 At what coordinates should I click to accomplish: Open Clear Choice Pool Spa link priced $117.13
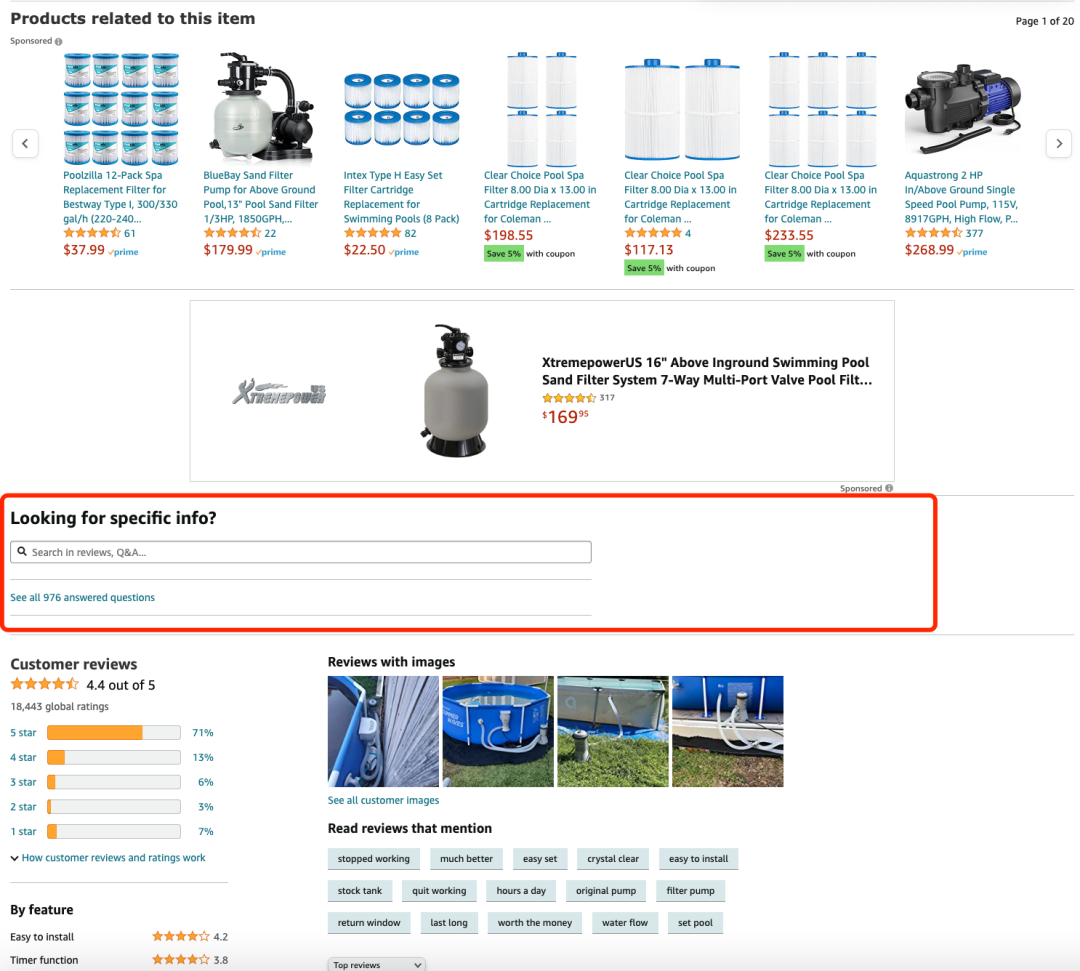coord(681,197)
